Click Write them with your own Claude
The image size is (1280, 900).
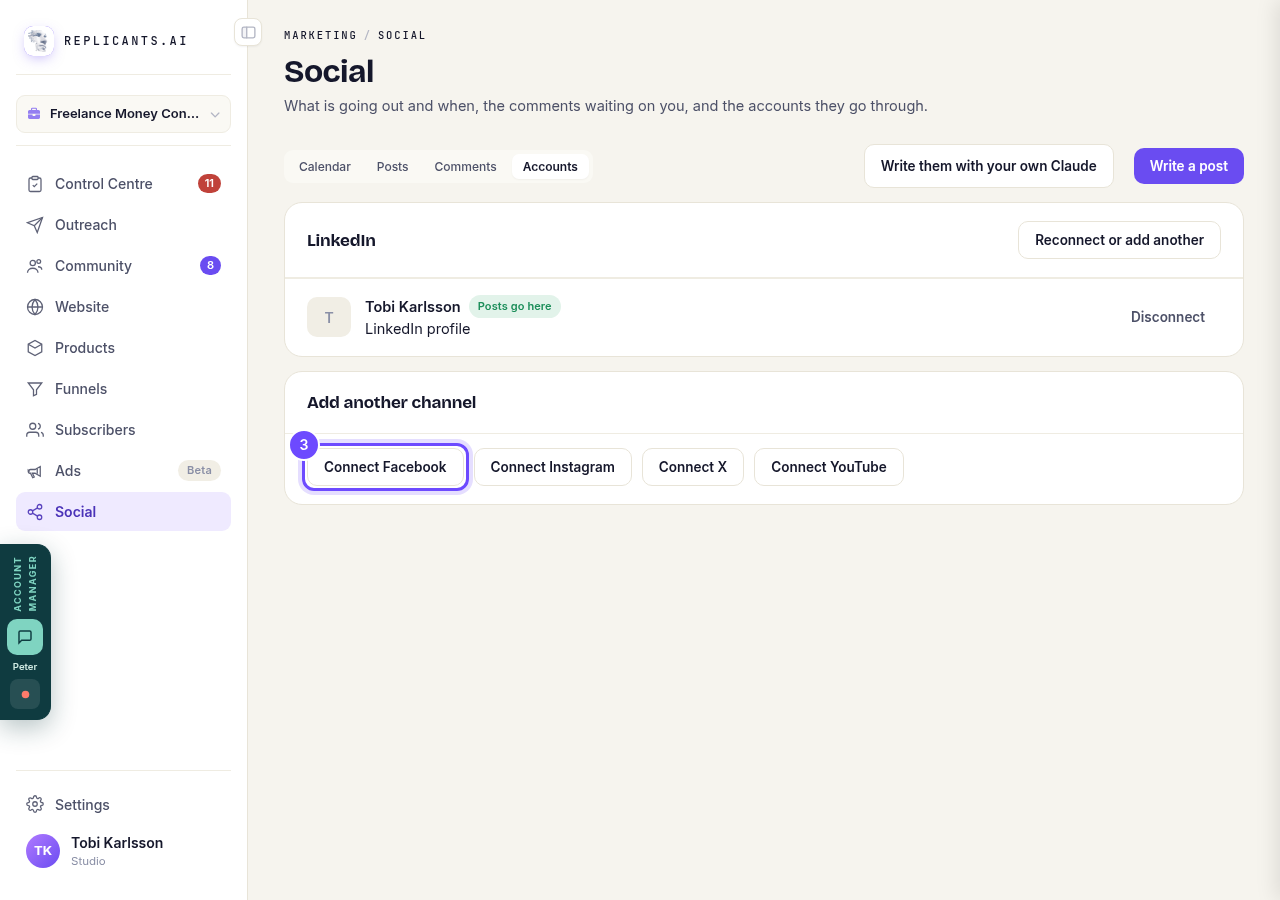(x=989, y=166)
